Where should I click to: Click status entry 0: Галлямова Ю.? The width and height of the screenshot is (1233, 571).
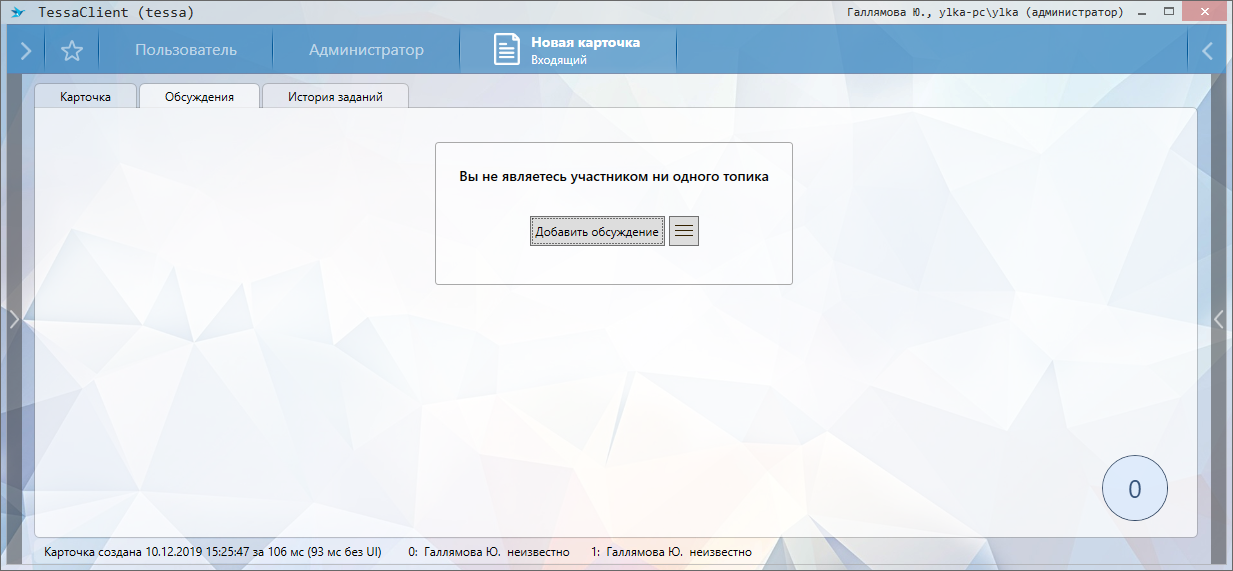pyautogui.click(x=489, y=552)
